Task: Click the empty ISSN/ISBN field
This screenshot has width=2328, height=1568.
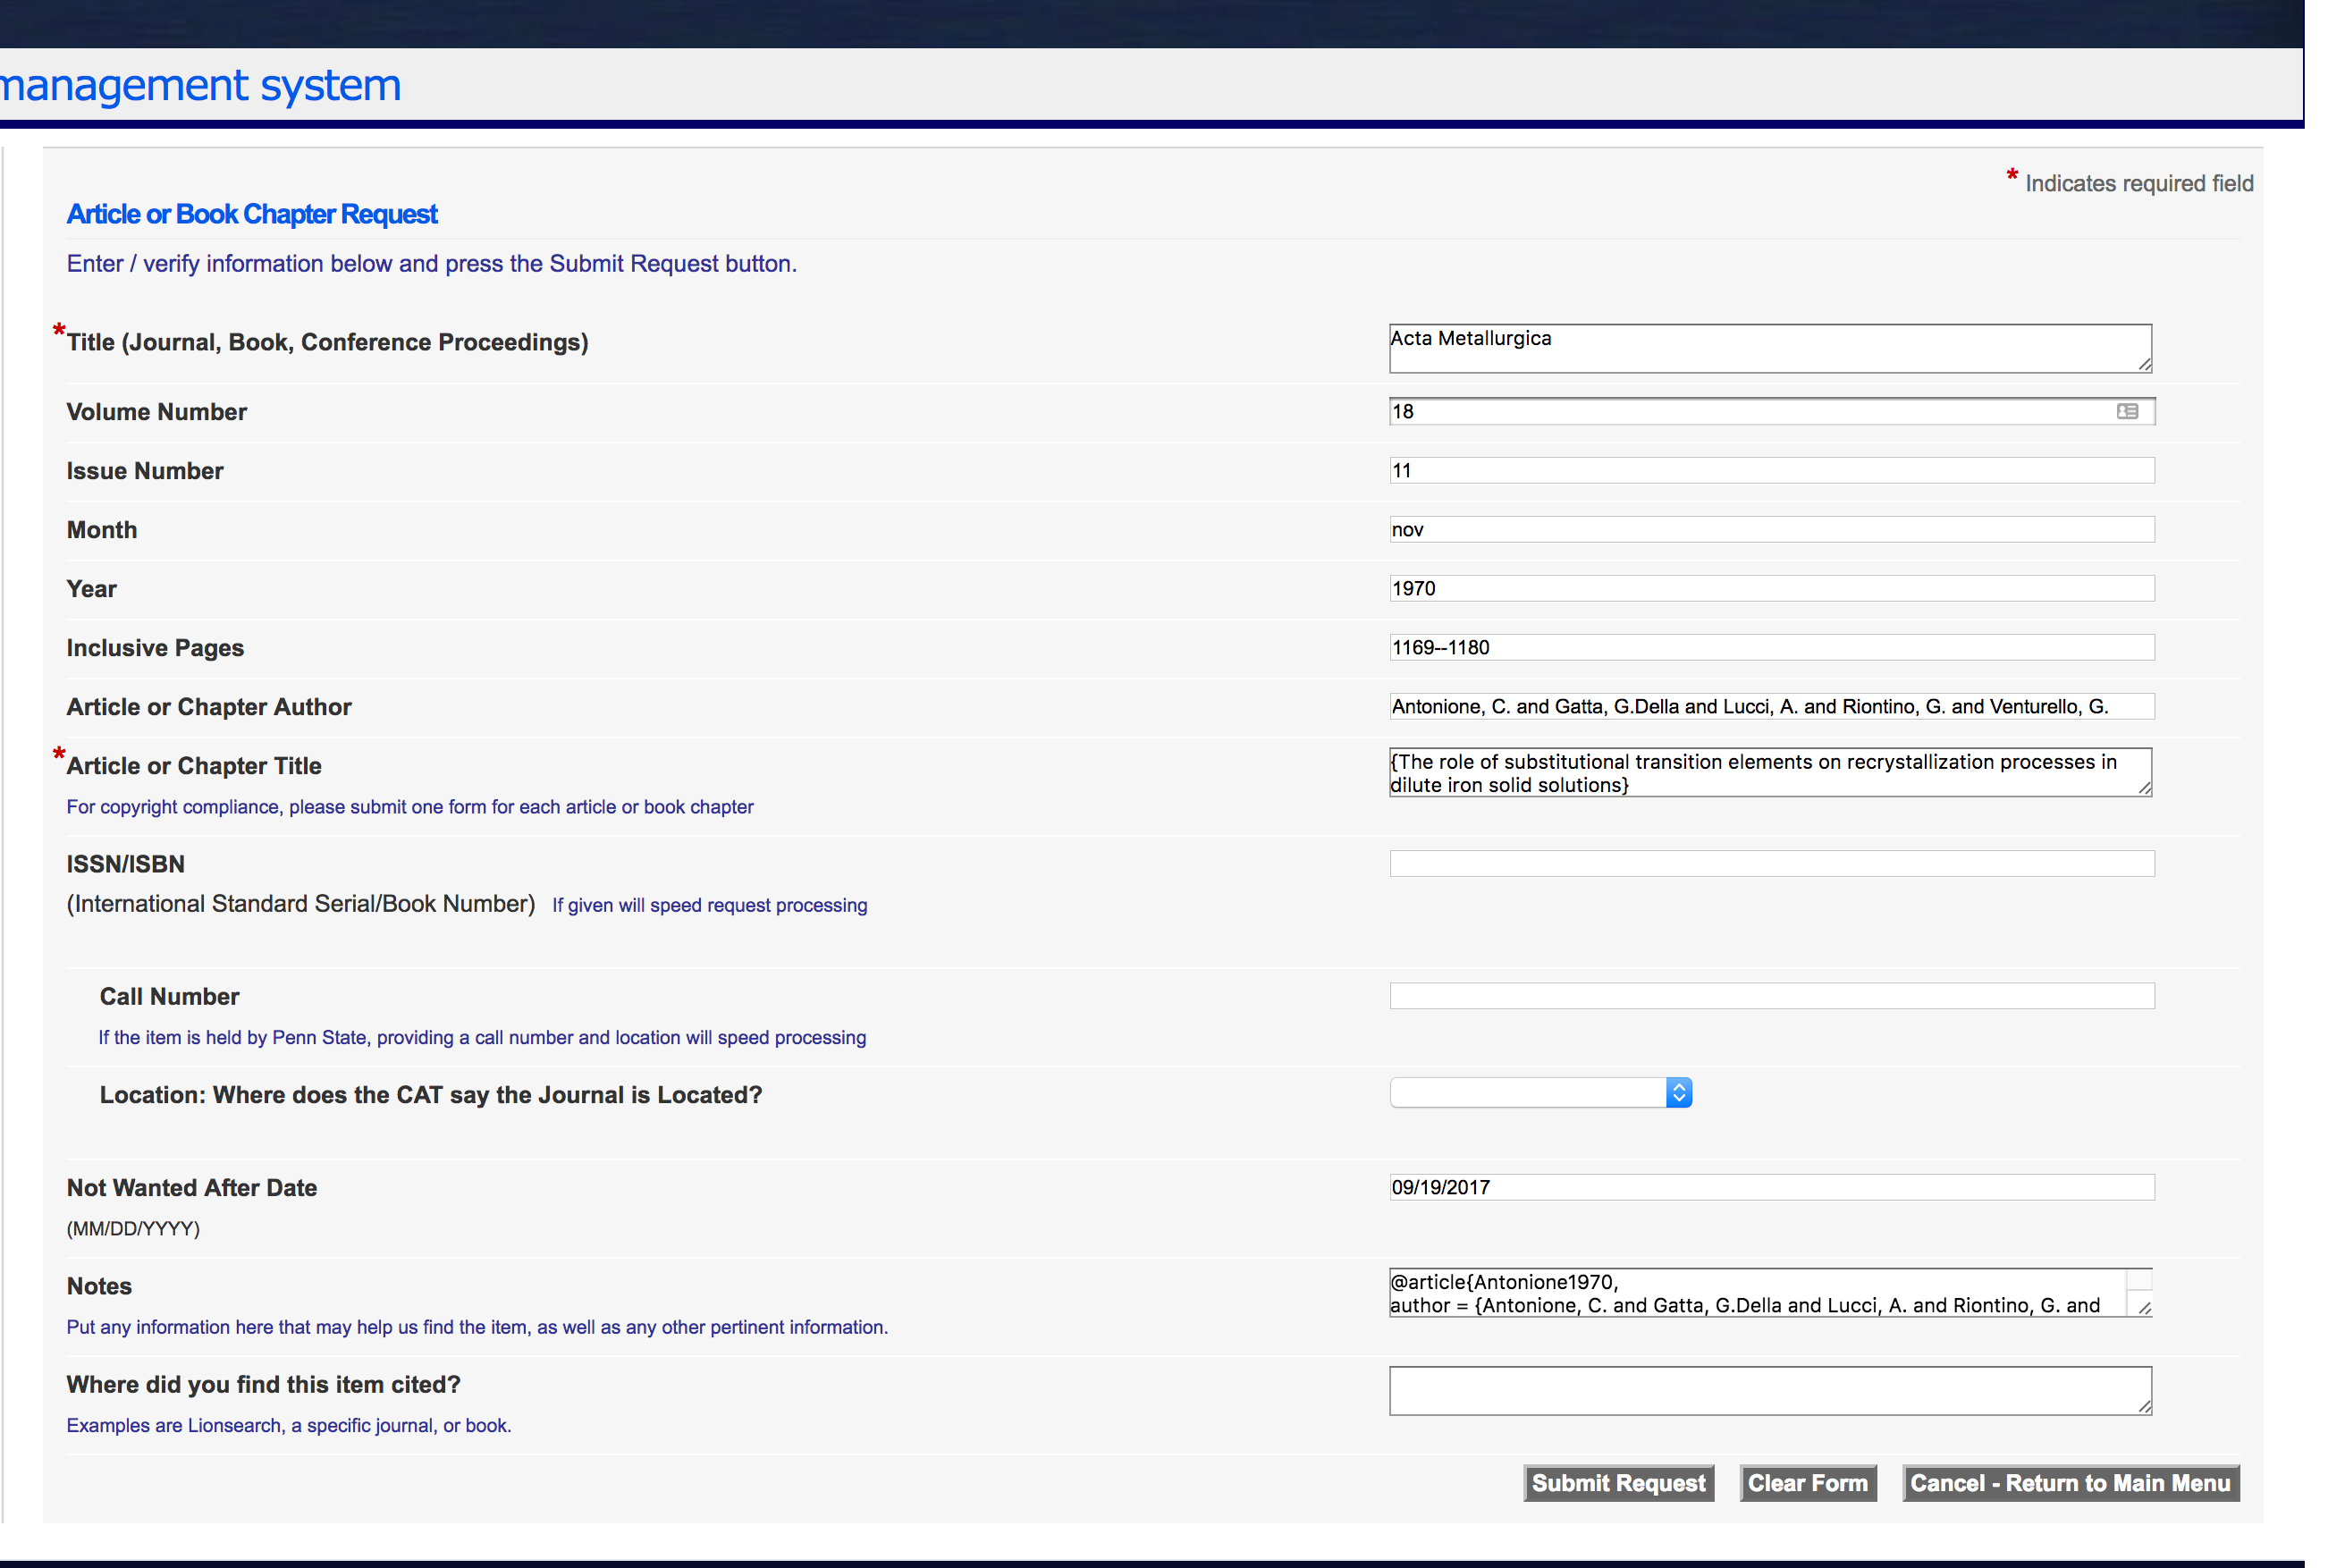Action: 1771,864
